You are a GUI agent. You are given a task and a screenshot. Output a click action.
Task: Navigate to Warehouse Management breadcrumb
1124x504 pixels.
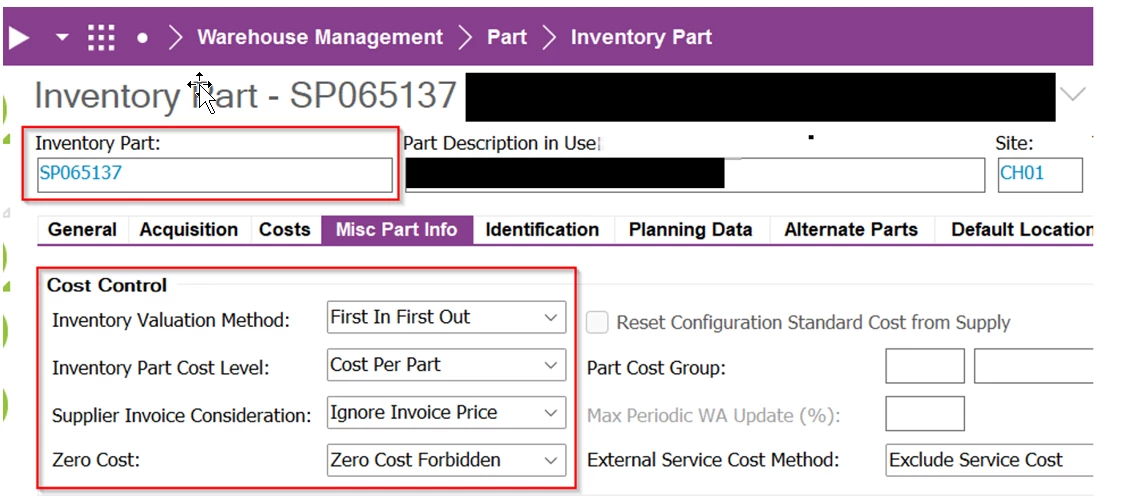click(320, 38)
